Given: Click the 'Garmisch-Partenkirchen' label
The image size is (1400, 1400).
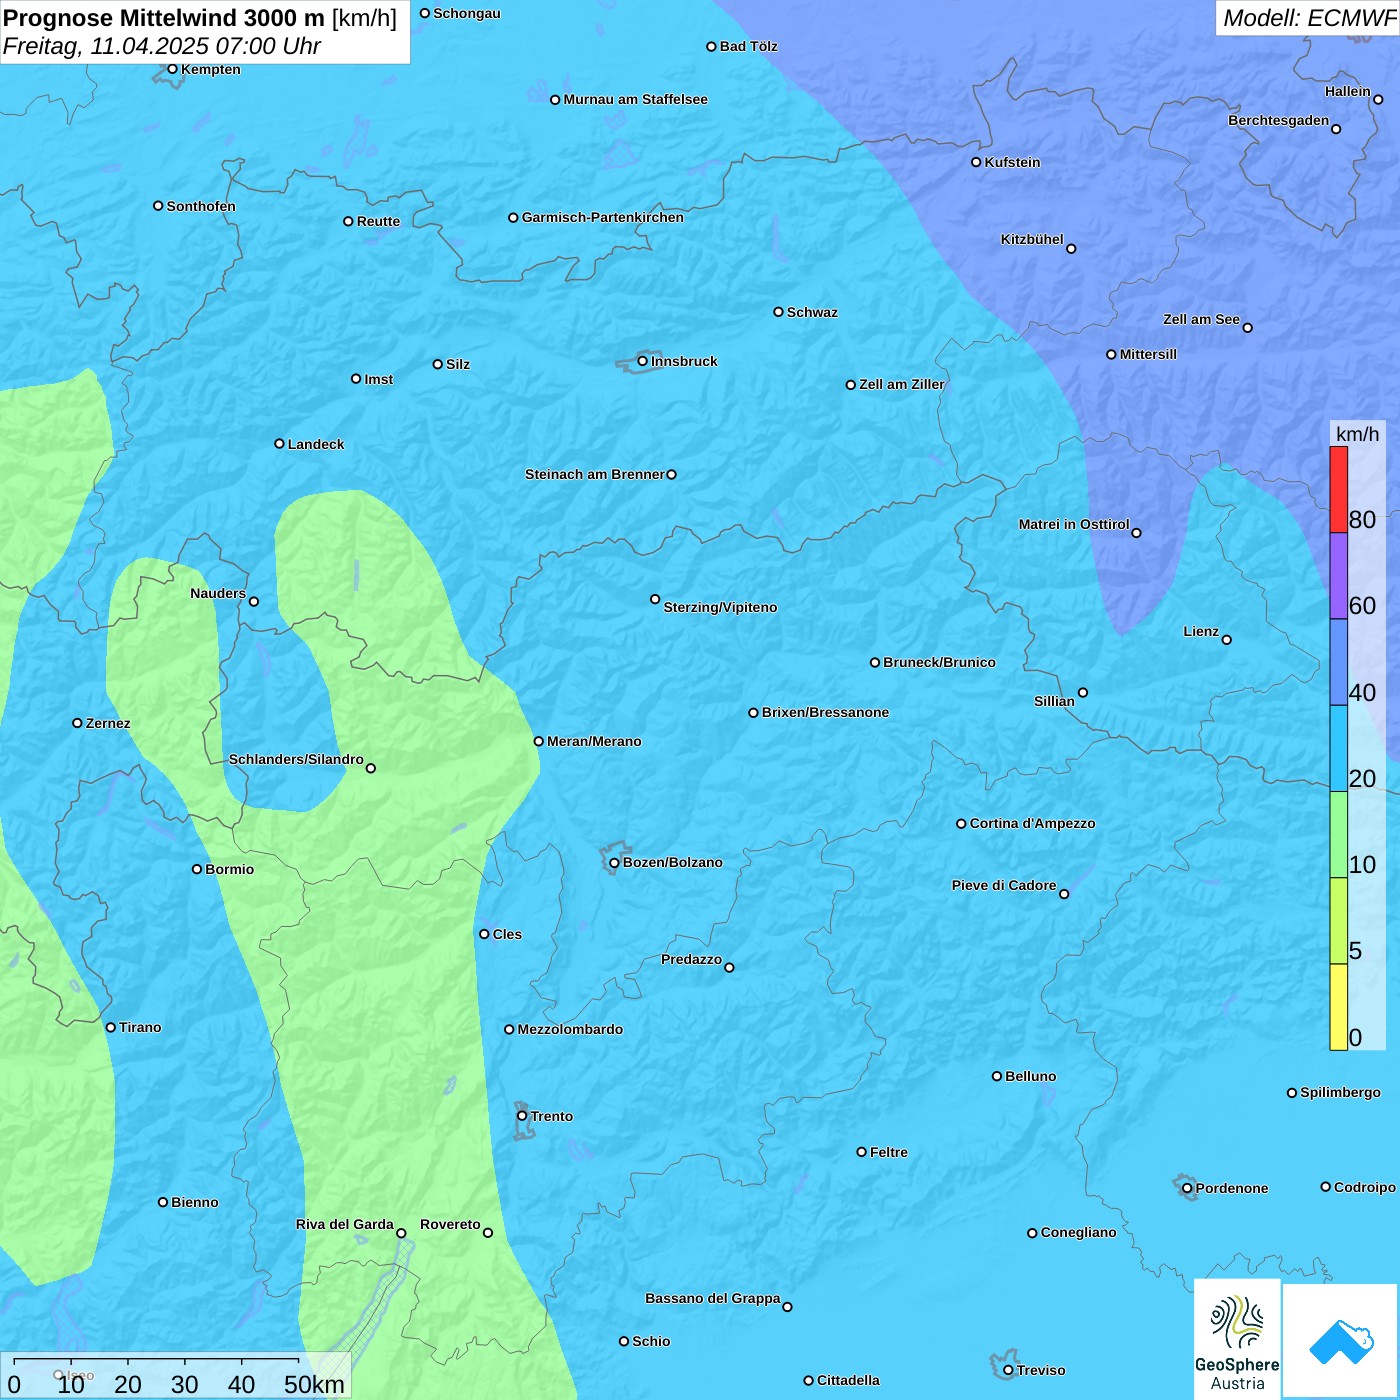Looking at the screenshot, I should click(603, 217).
